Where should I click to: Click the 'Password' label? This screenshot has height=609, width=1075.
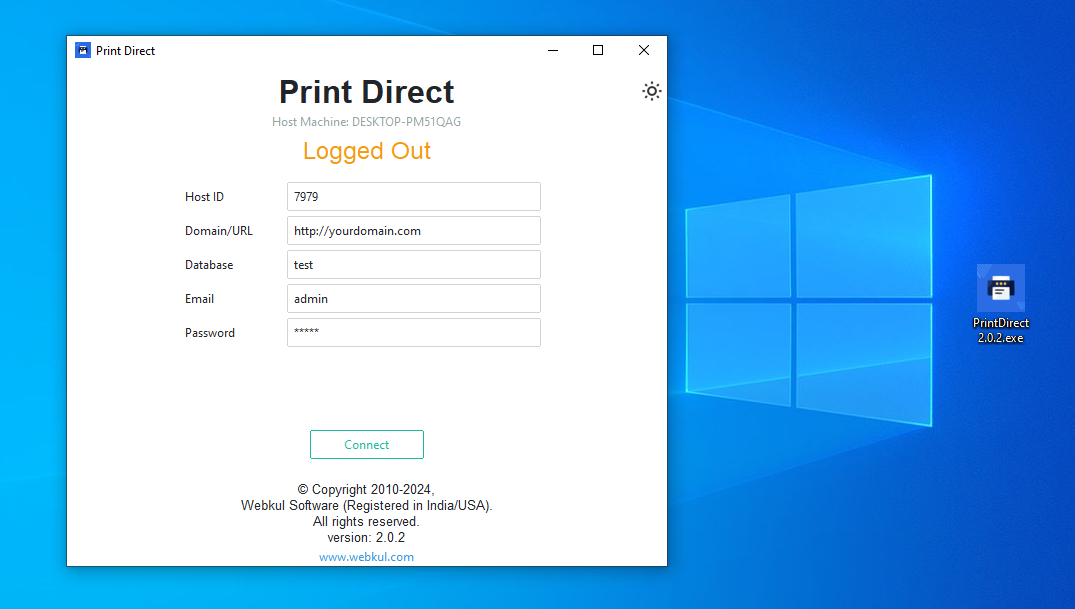click(210, 333)
